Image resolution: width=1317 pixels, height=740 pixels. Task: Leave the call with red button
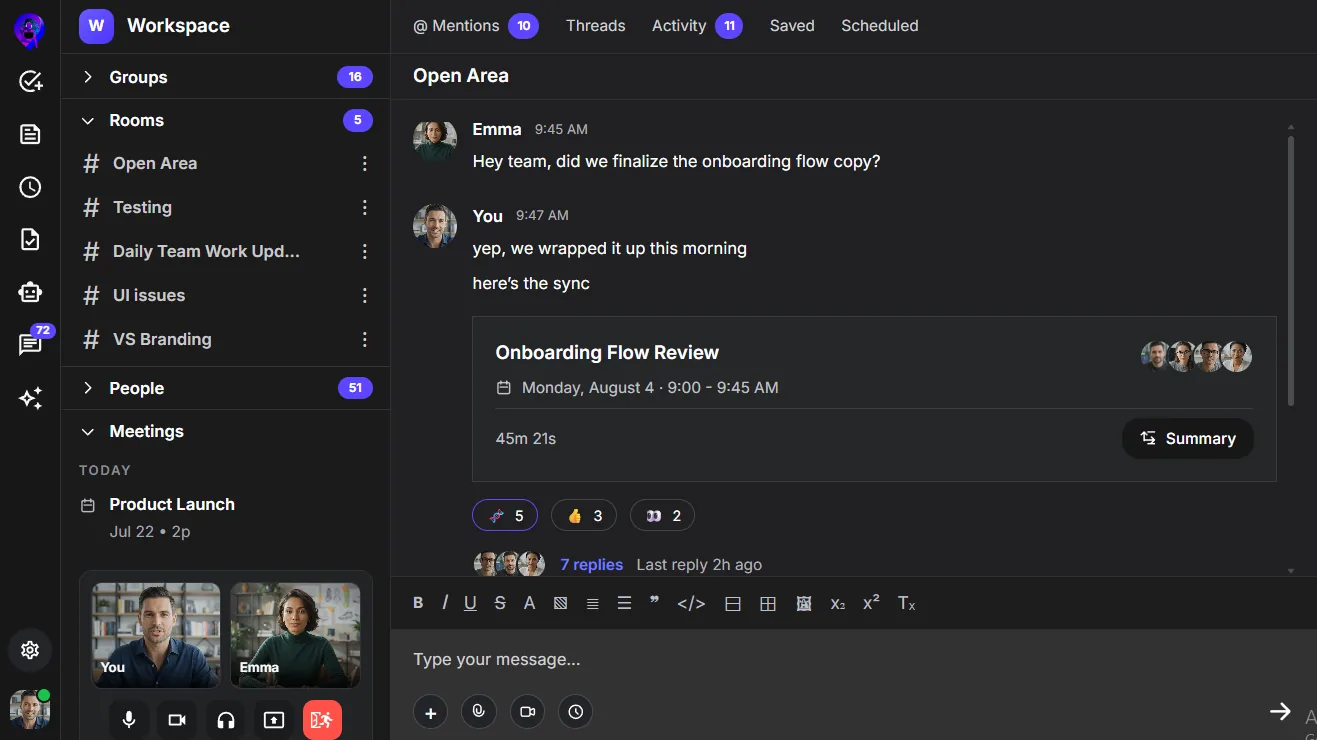coord(322,720)
